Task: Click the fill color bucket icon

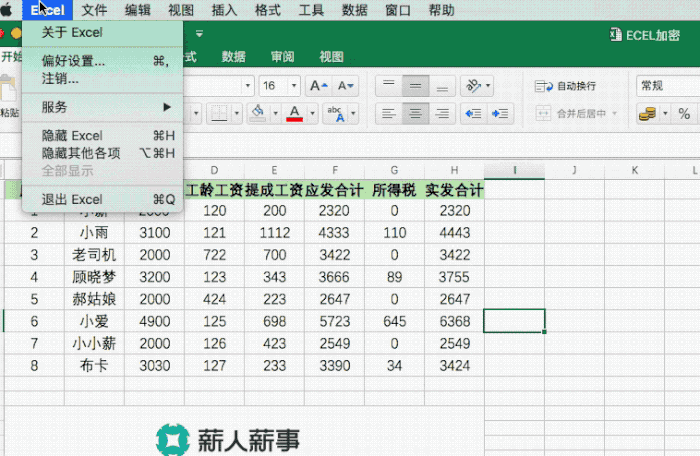Action: [258, 113]
